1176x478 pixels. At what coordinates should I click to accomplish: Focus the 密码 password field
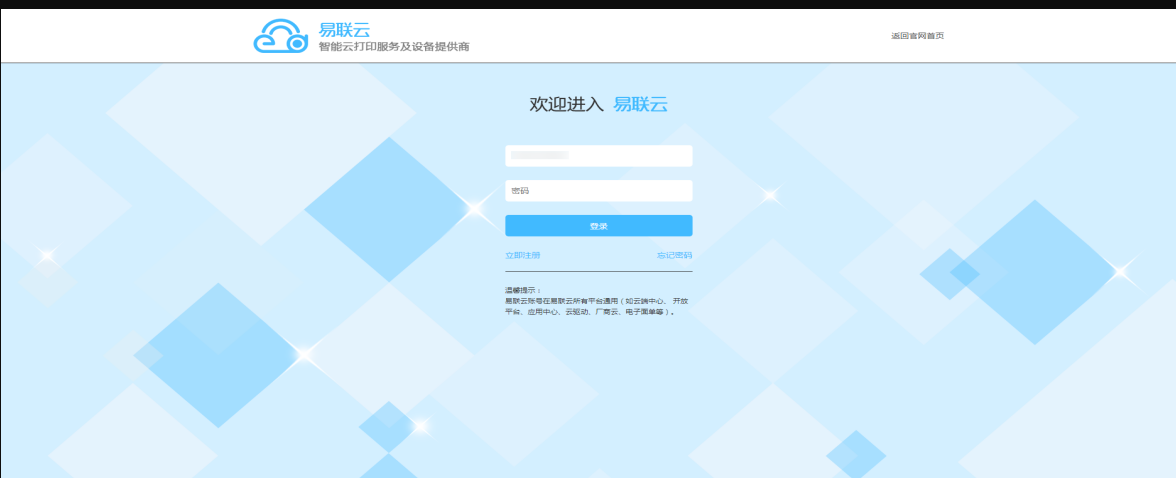(598, 191)
